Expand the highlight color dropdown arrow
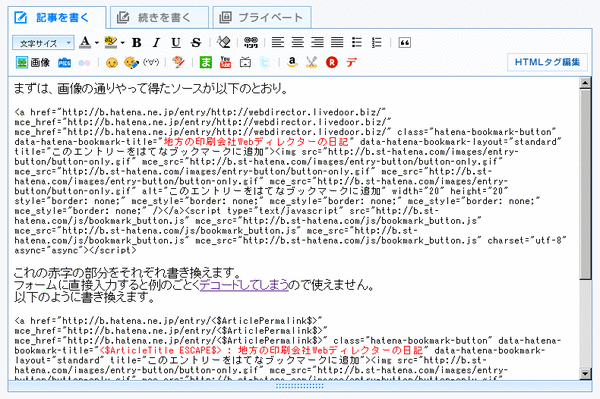Screen dimensions: 600x399 coord(122,42)
